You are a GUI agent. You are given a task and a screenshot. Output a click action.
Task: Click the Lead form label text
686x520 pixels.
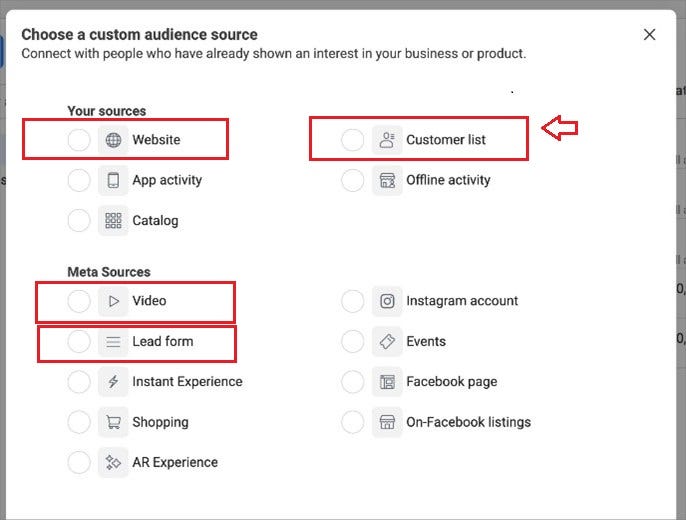pos(163,342)
